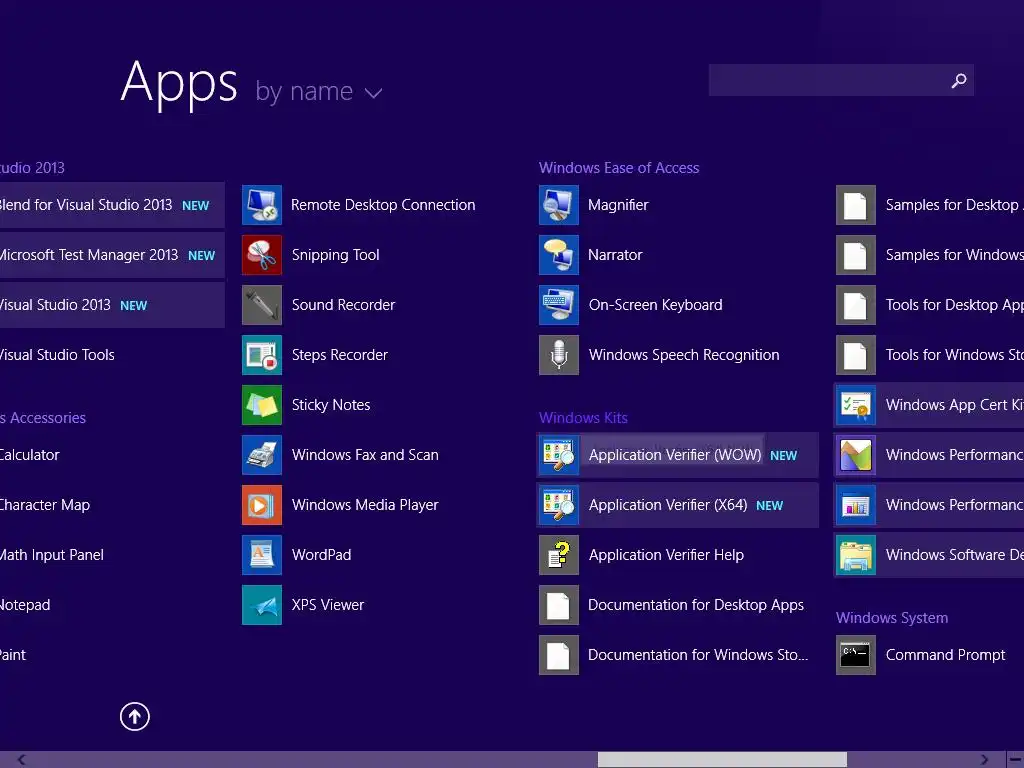Open the Sticky Notes icon

click(262, 405)
